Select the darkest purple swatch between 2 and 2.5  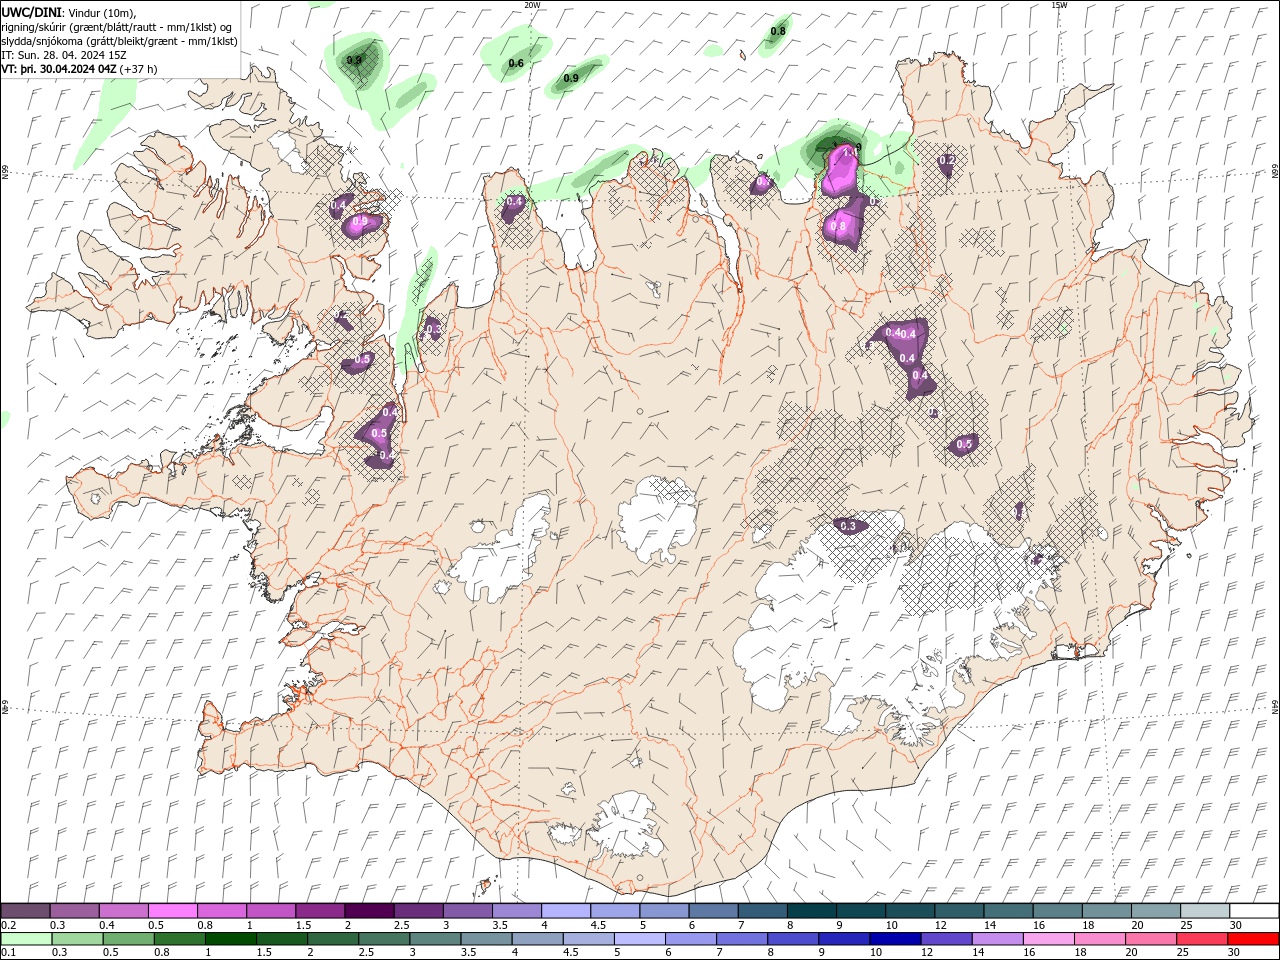click(x=369, y=911)
